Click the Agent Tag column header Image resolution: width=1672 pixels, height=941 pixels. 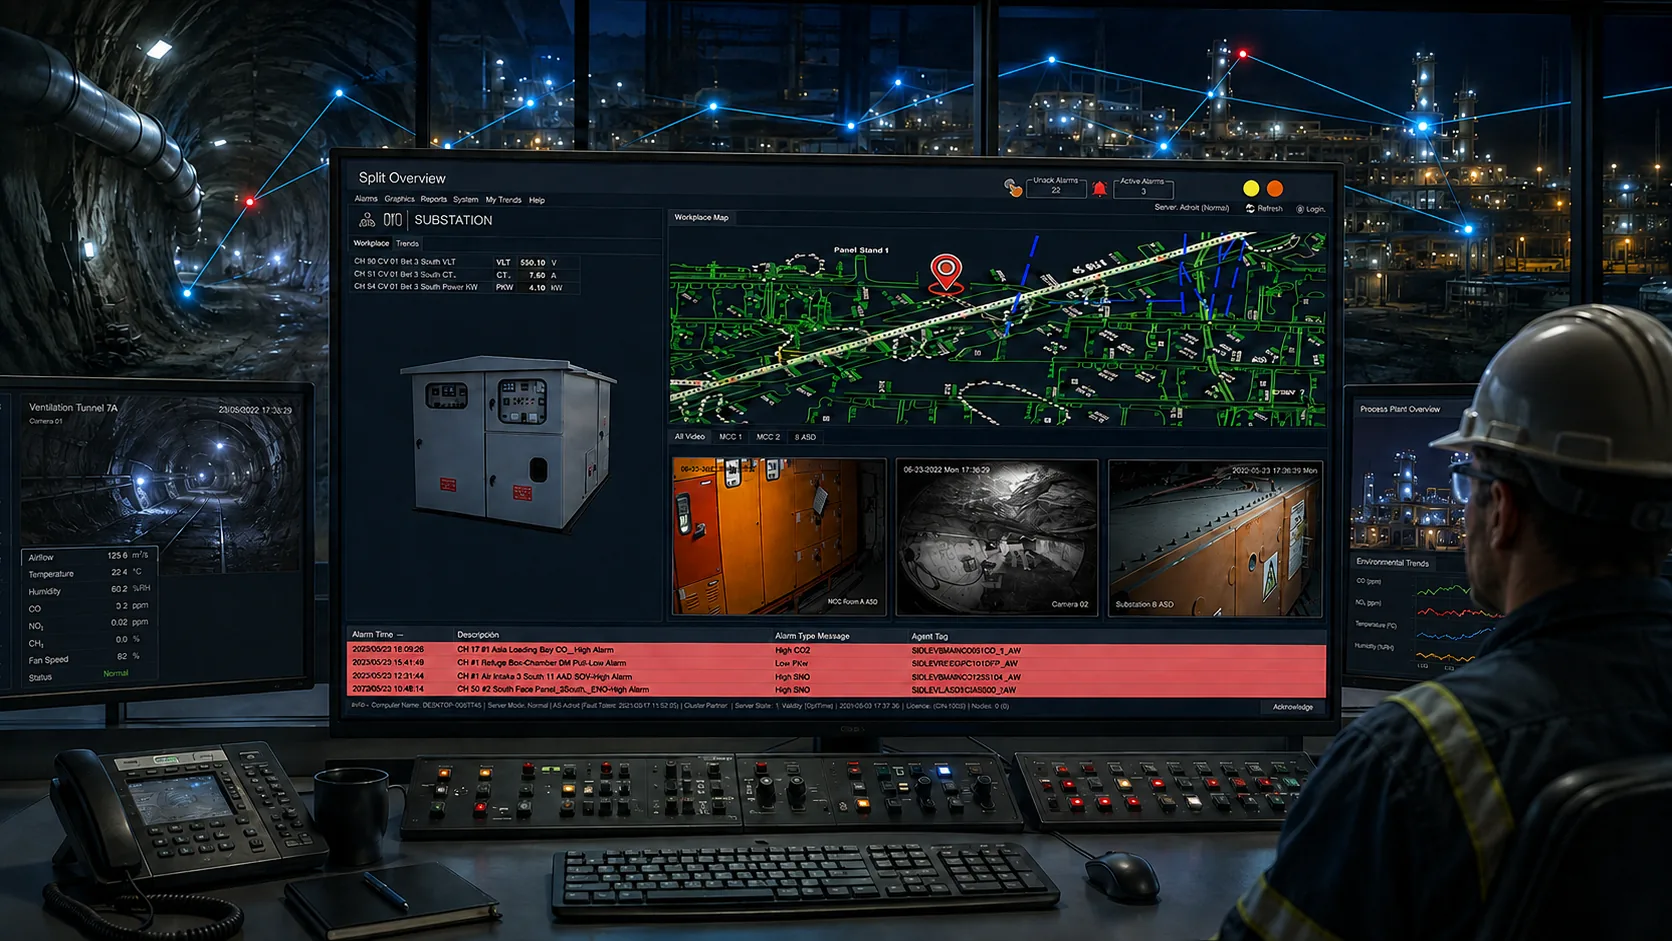pyautogui.click(x=929, y=636)
